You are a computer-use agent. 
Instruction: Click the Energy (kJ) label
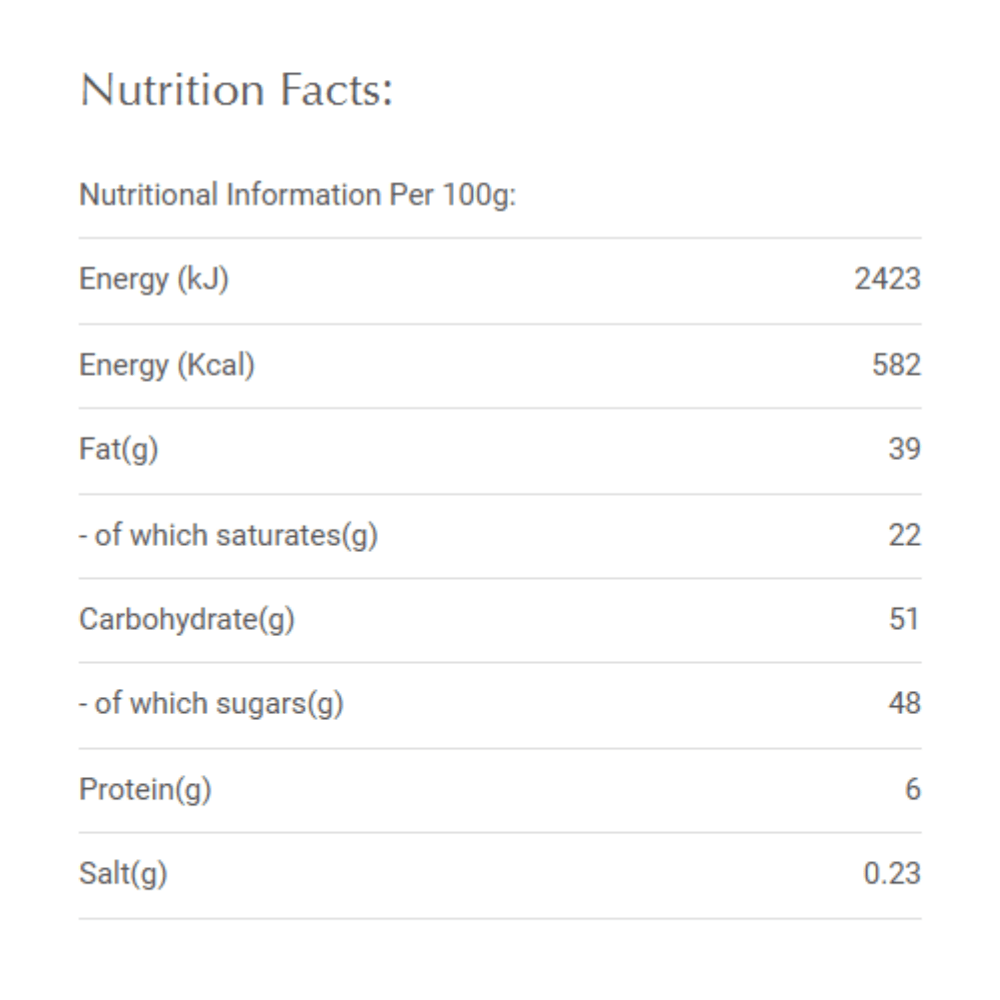coord(154,280)
